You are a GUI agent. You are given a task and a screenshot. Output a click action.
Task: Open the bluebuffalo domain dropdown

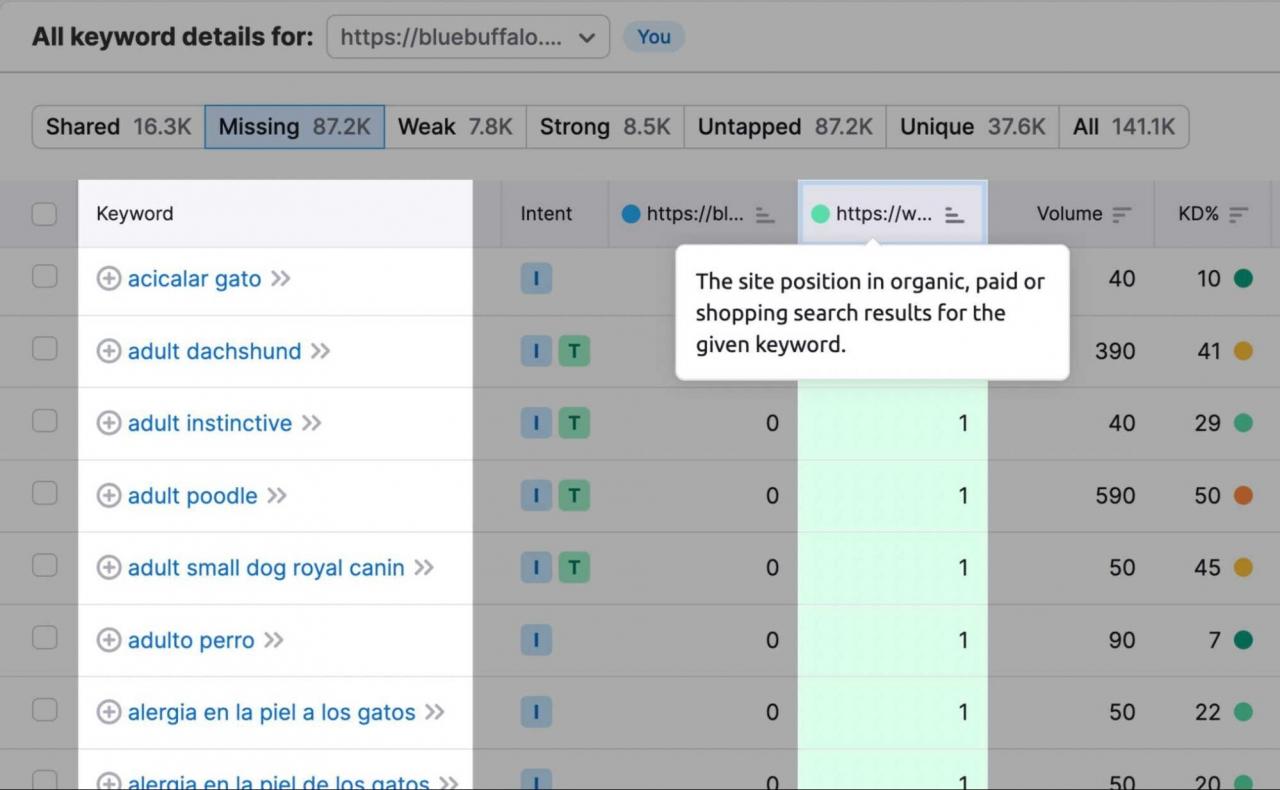[468, 37]
